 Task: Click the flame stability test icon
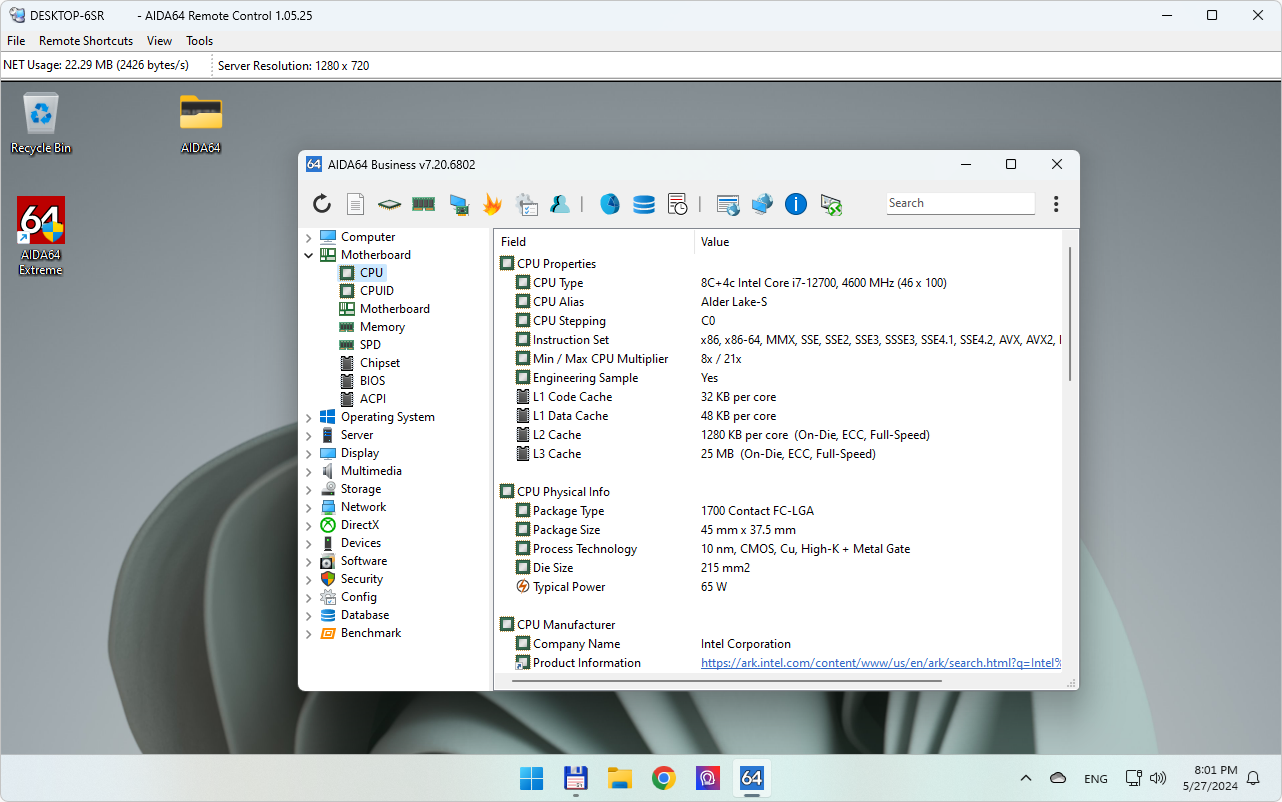492,204
